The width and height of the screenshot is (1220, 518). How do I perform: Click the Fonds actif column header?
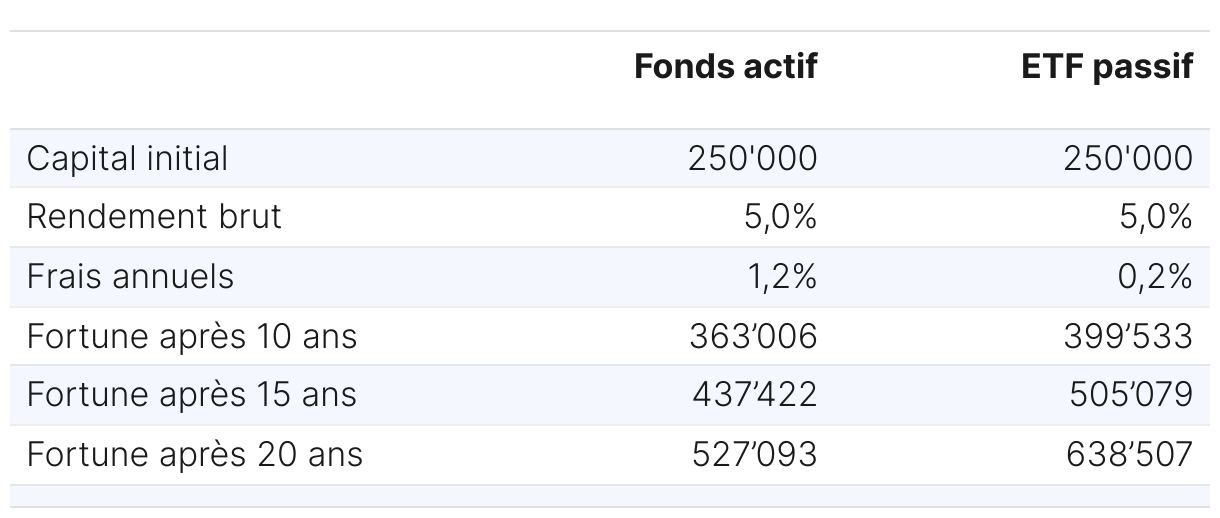[725, 66]
